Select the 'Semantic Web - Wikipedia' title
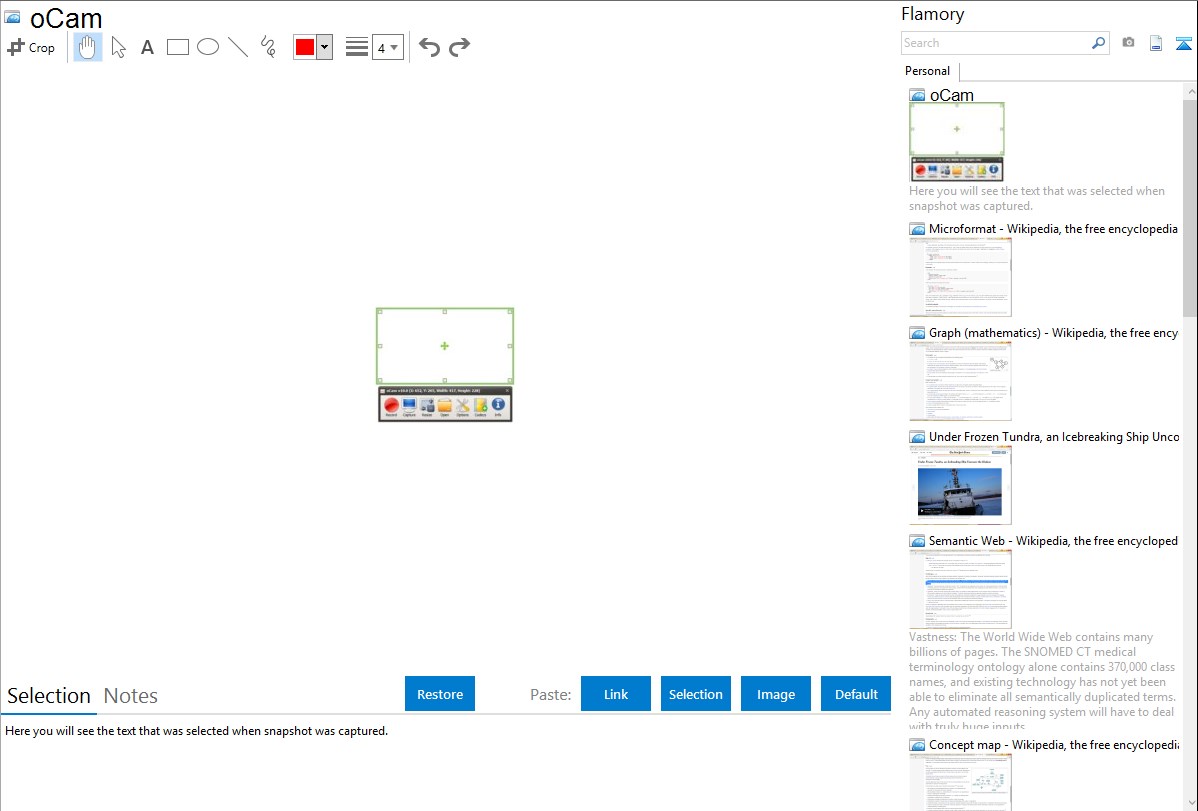The height and width of the screenshot is (811, 1198). 1053,540
